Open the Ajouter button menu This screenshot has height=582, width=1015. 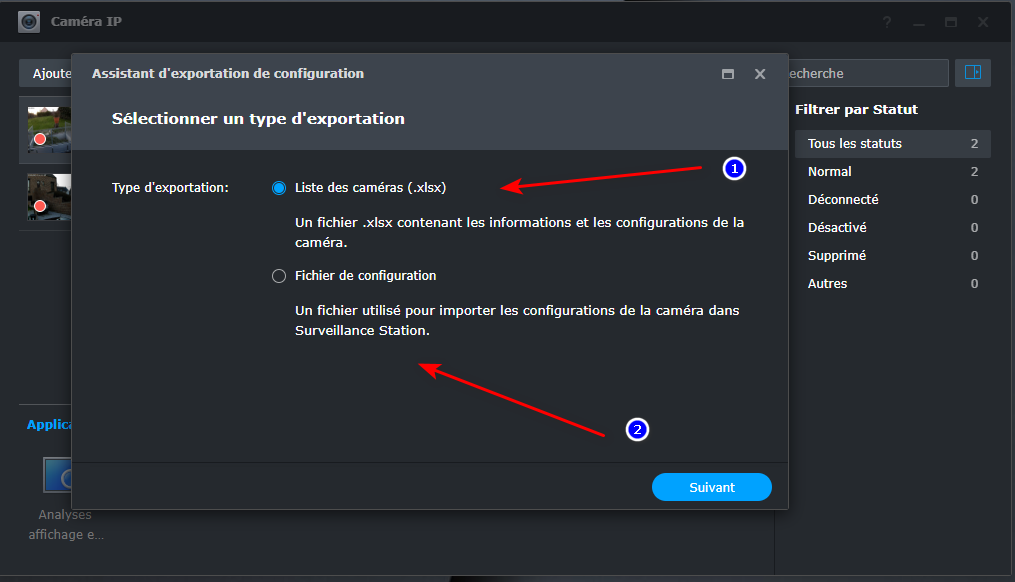47,73
